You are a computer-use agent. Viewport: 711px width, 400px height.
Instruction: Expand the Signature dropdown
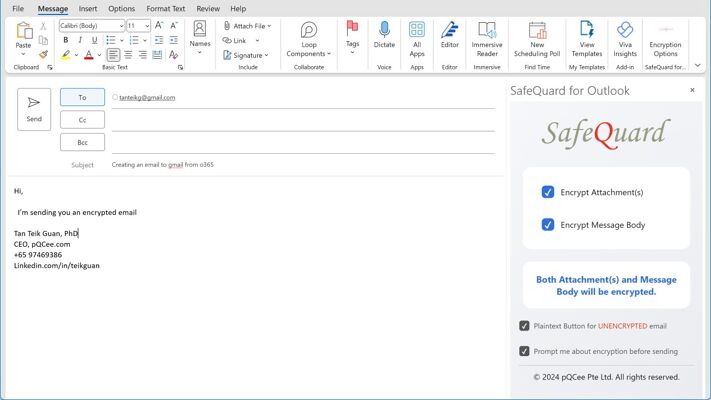pyautogui.click(x=267, y=55)
